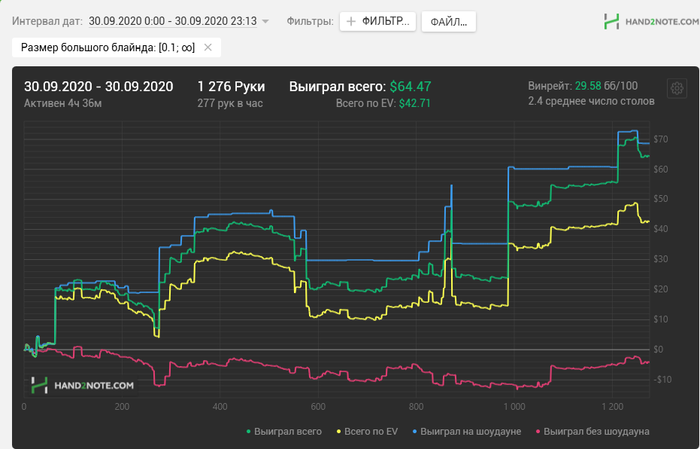The height and width of the screenshot is (449, 700).
Task: Click the '277 рук в час' text
Action: [230, 104]
